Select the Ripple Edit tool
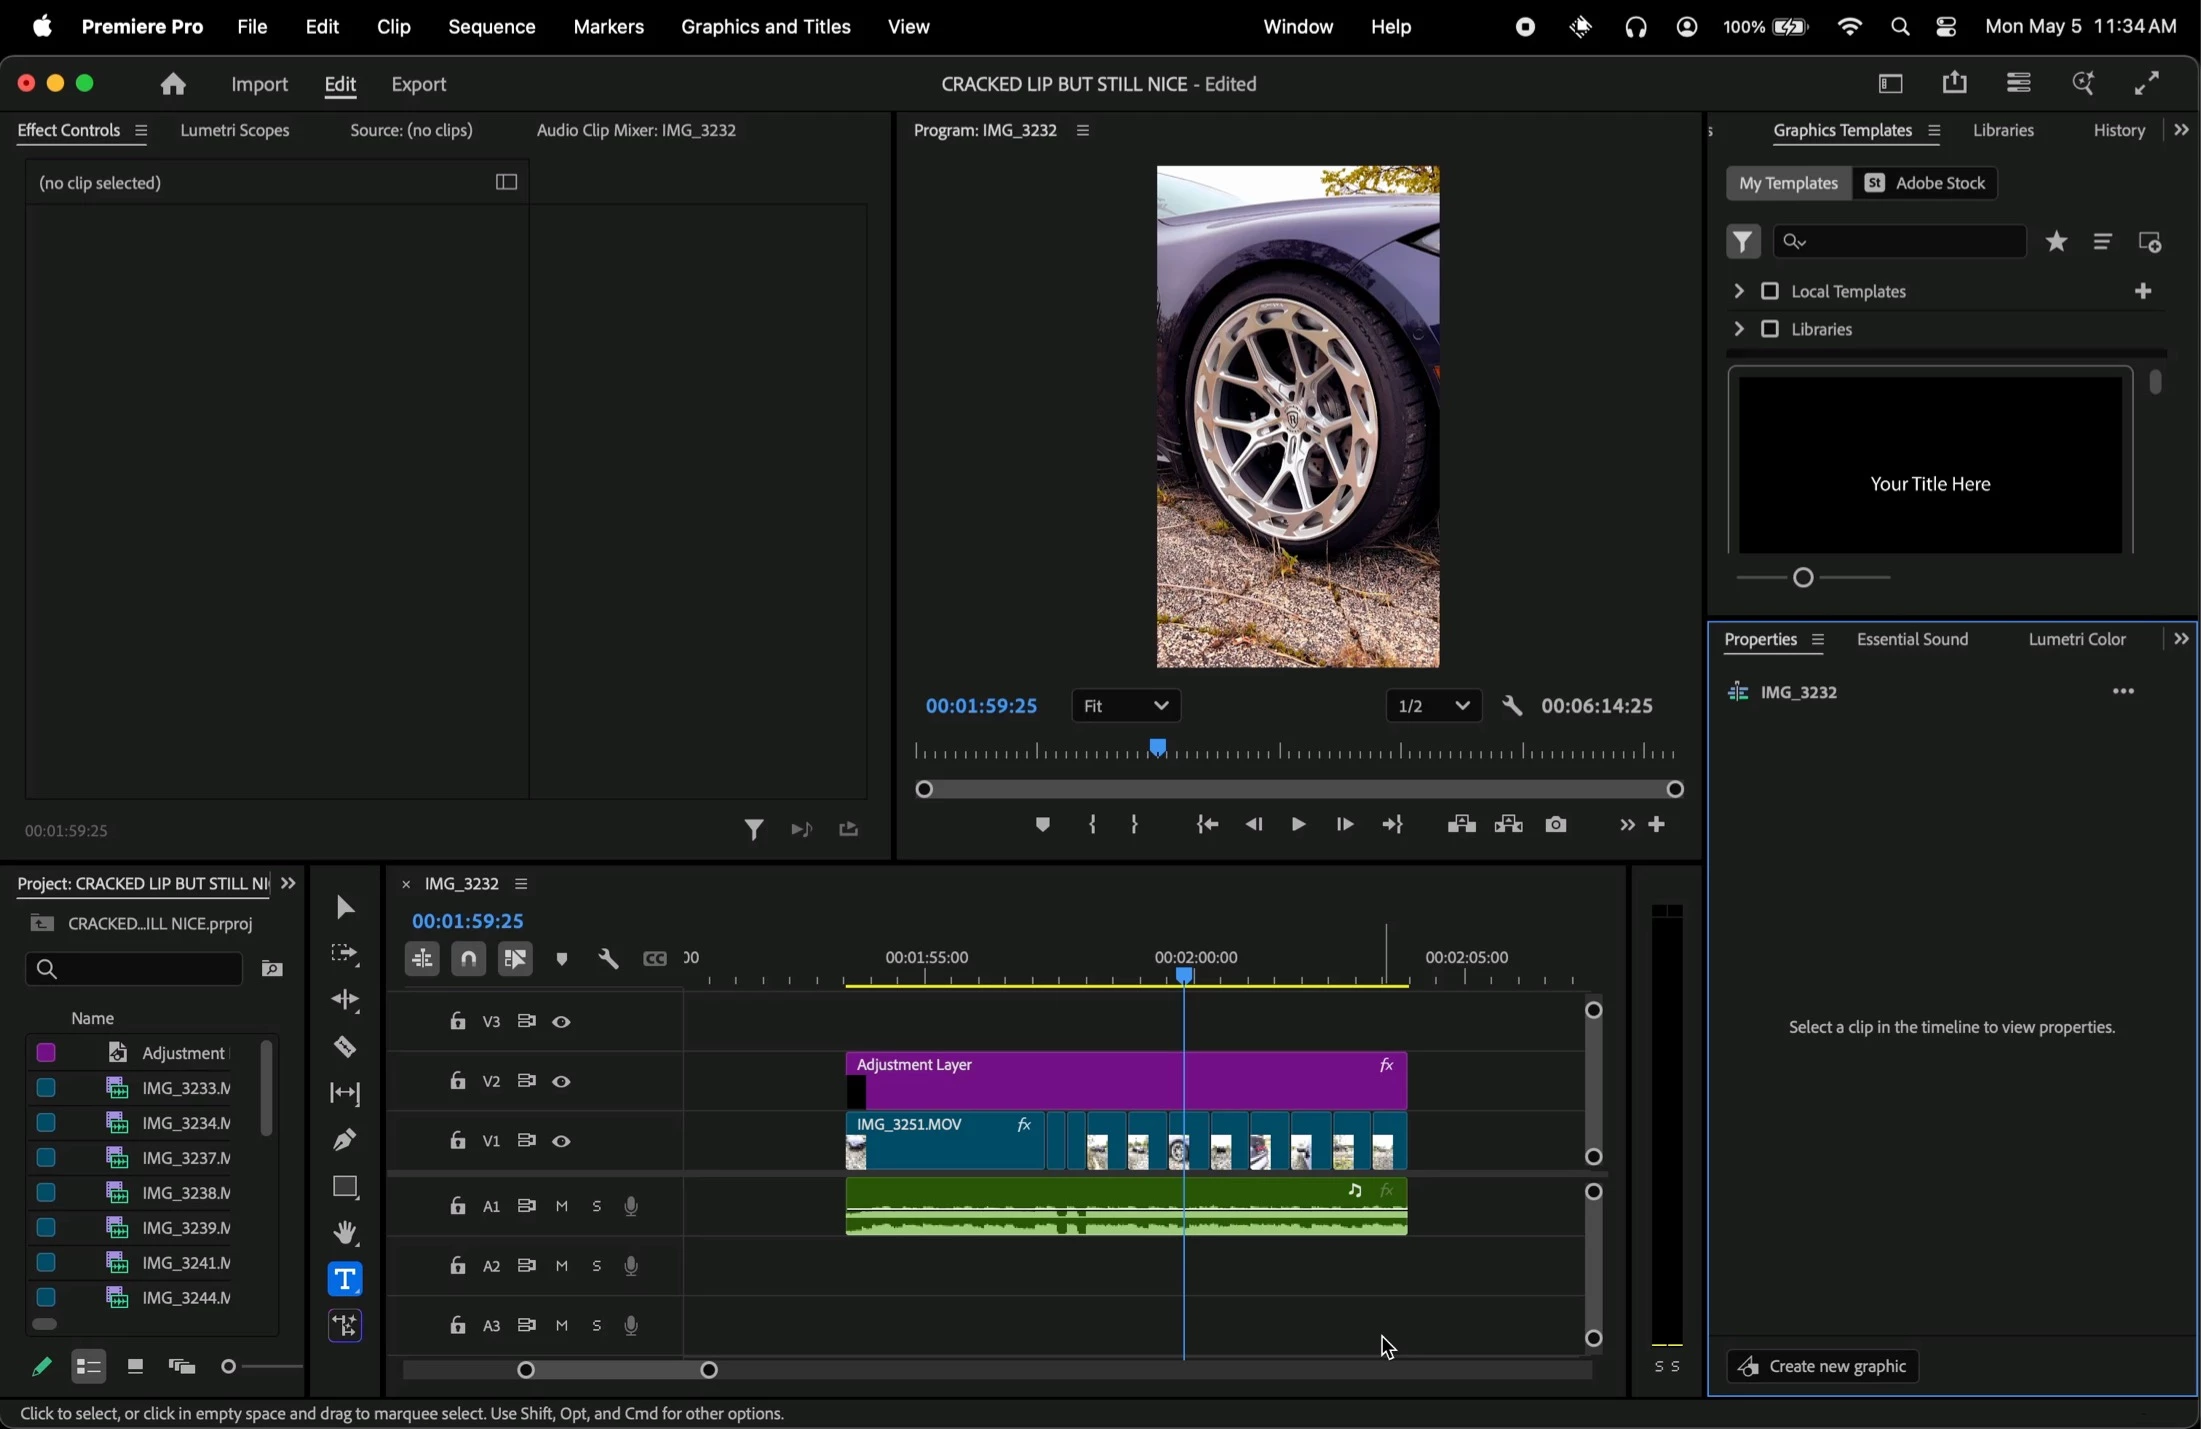Image resolution: width=2201 pixels, height=1429 pixels. coord(345,1001)
